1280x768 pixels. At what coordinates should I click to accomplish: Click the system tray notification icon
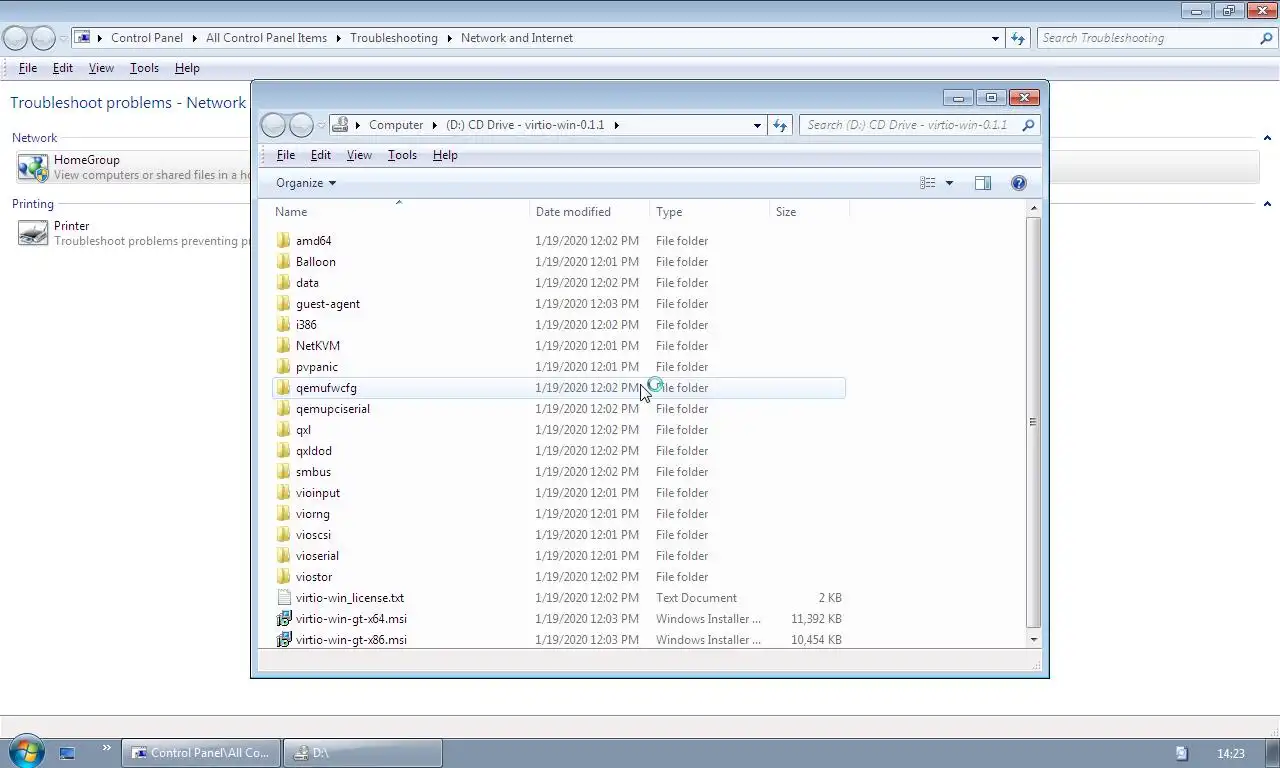(x=1181, y=753)
